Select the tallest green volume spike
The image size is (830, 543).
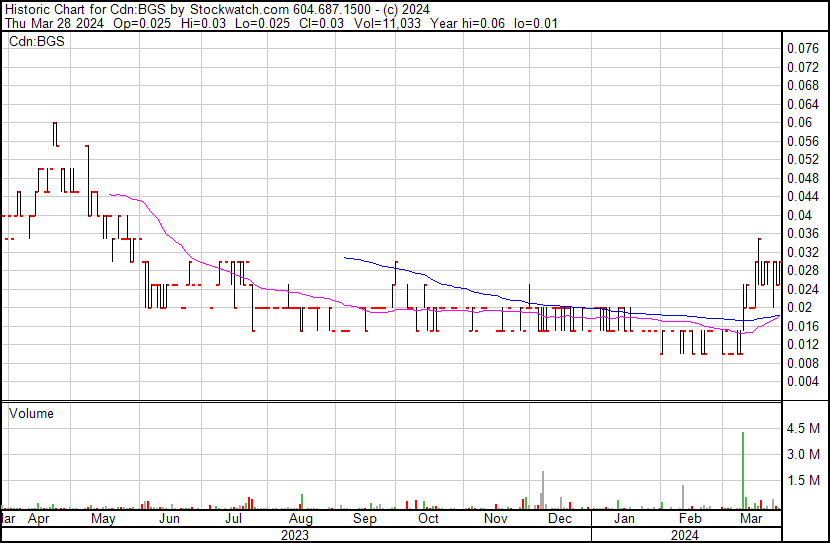coord(743,468)
